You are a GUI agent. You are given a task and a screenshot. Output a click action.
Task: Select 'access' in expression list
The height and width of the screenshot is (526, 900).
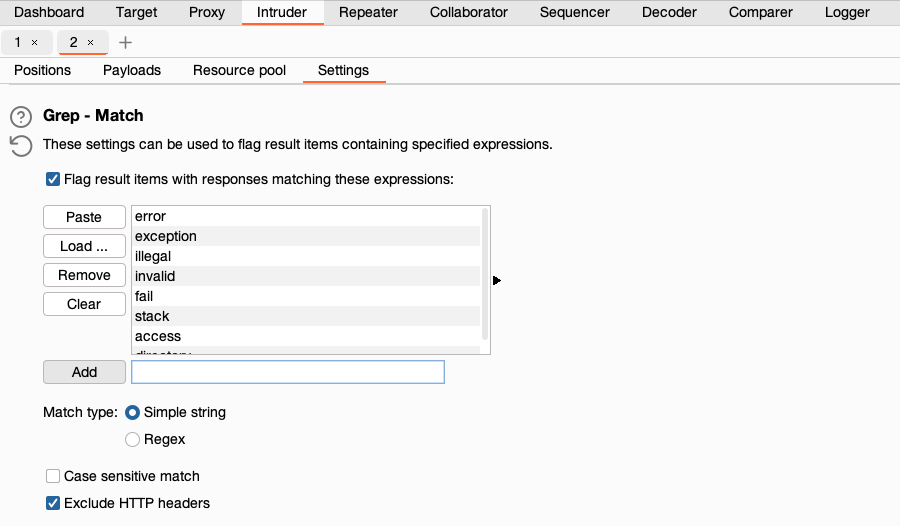click(306, 336)
